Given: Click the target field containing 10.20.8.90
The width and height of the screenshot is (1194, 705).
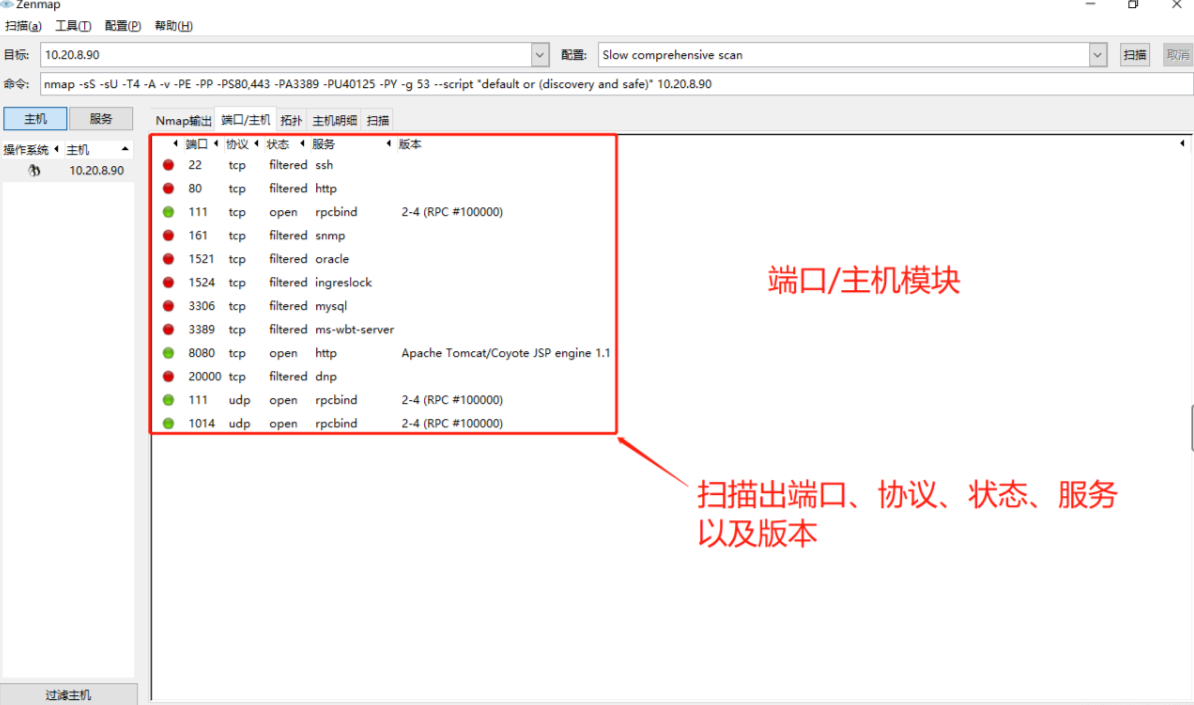Looking at the screenshot, I should click(286, 55).
